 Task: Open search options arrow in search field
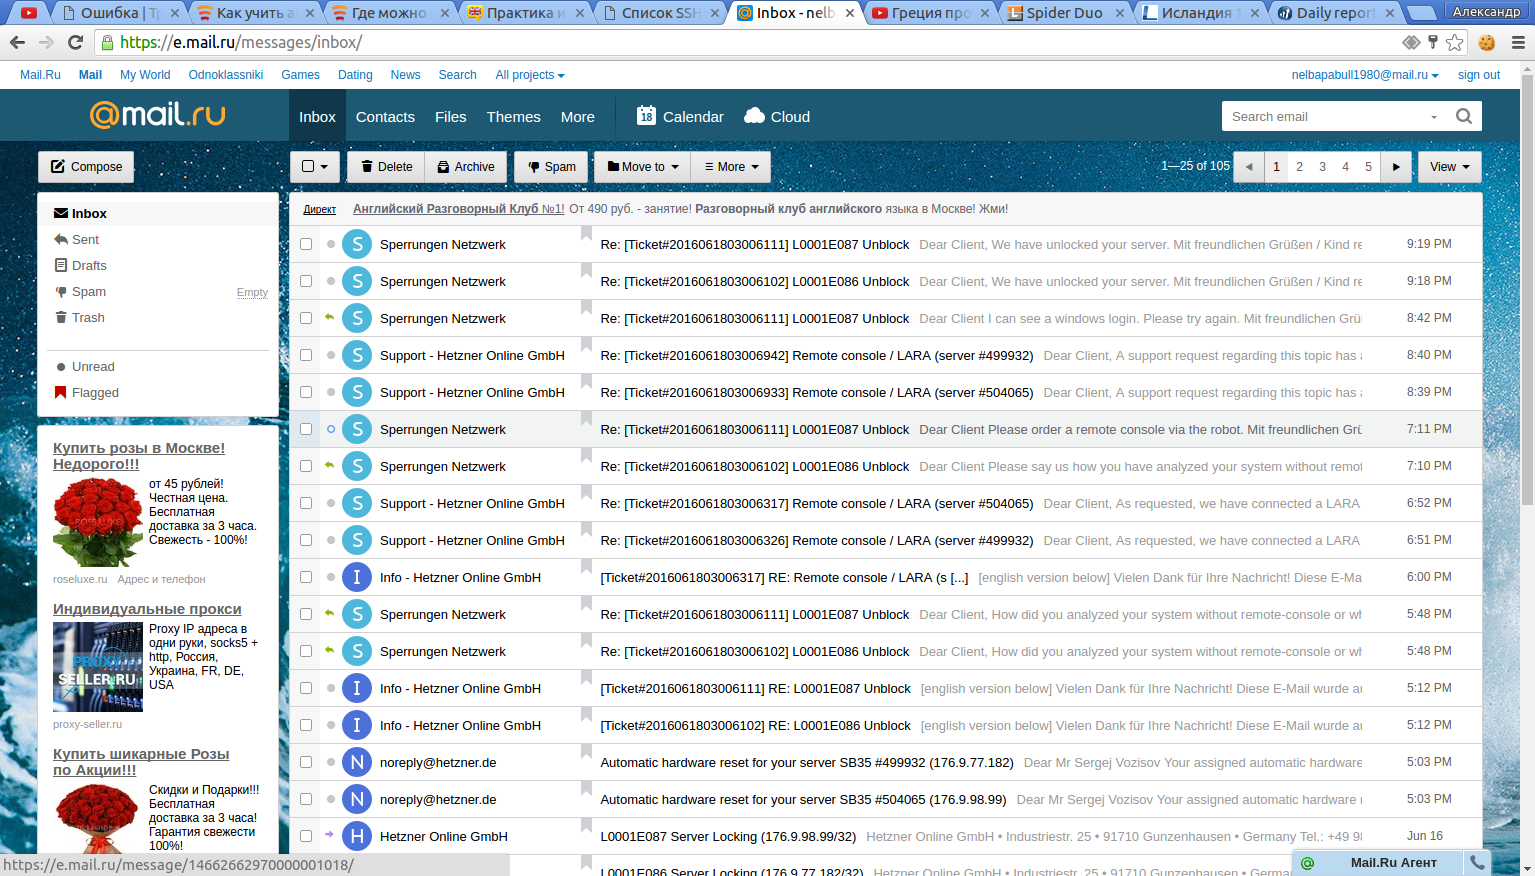pyautogui.click(x=1434, y=117)
